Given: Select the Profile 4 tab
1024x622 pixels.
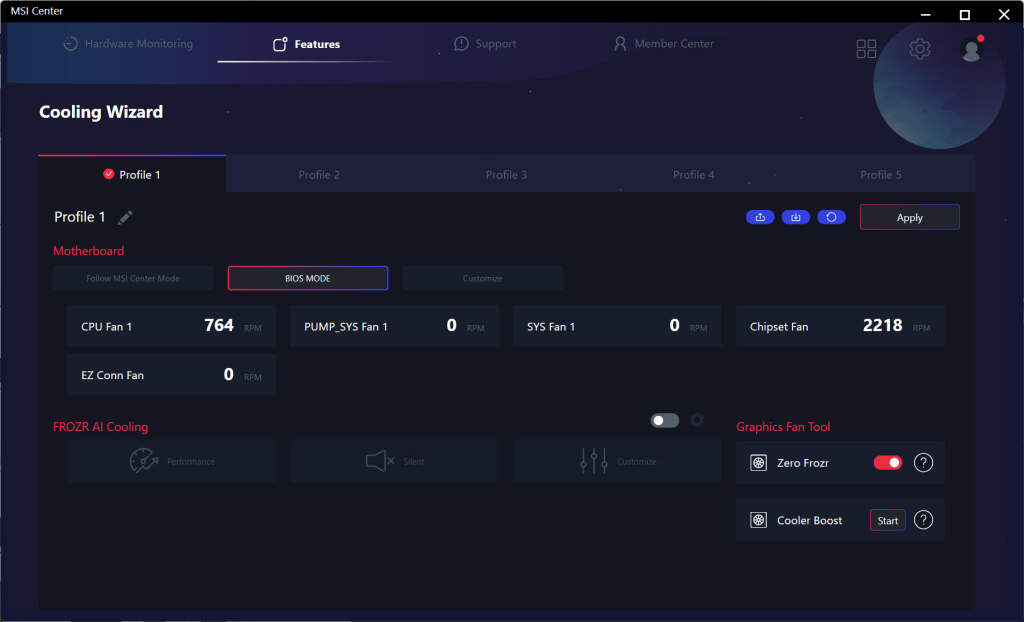Looking at the screenshot, I should pyautogui.click(x=693, y=175).
